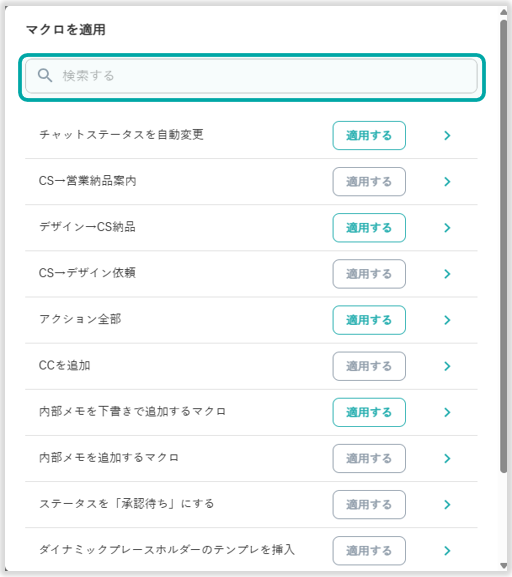Apply the アクション全部 macro

click(369, 320)
